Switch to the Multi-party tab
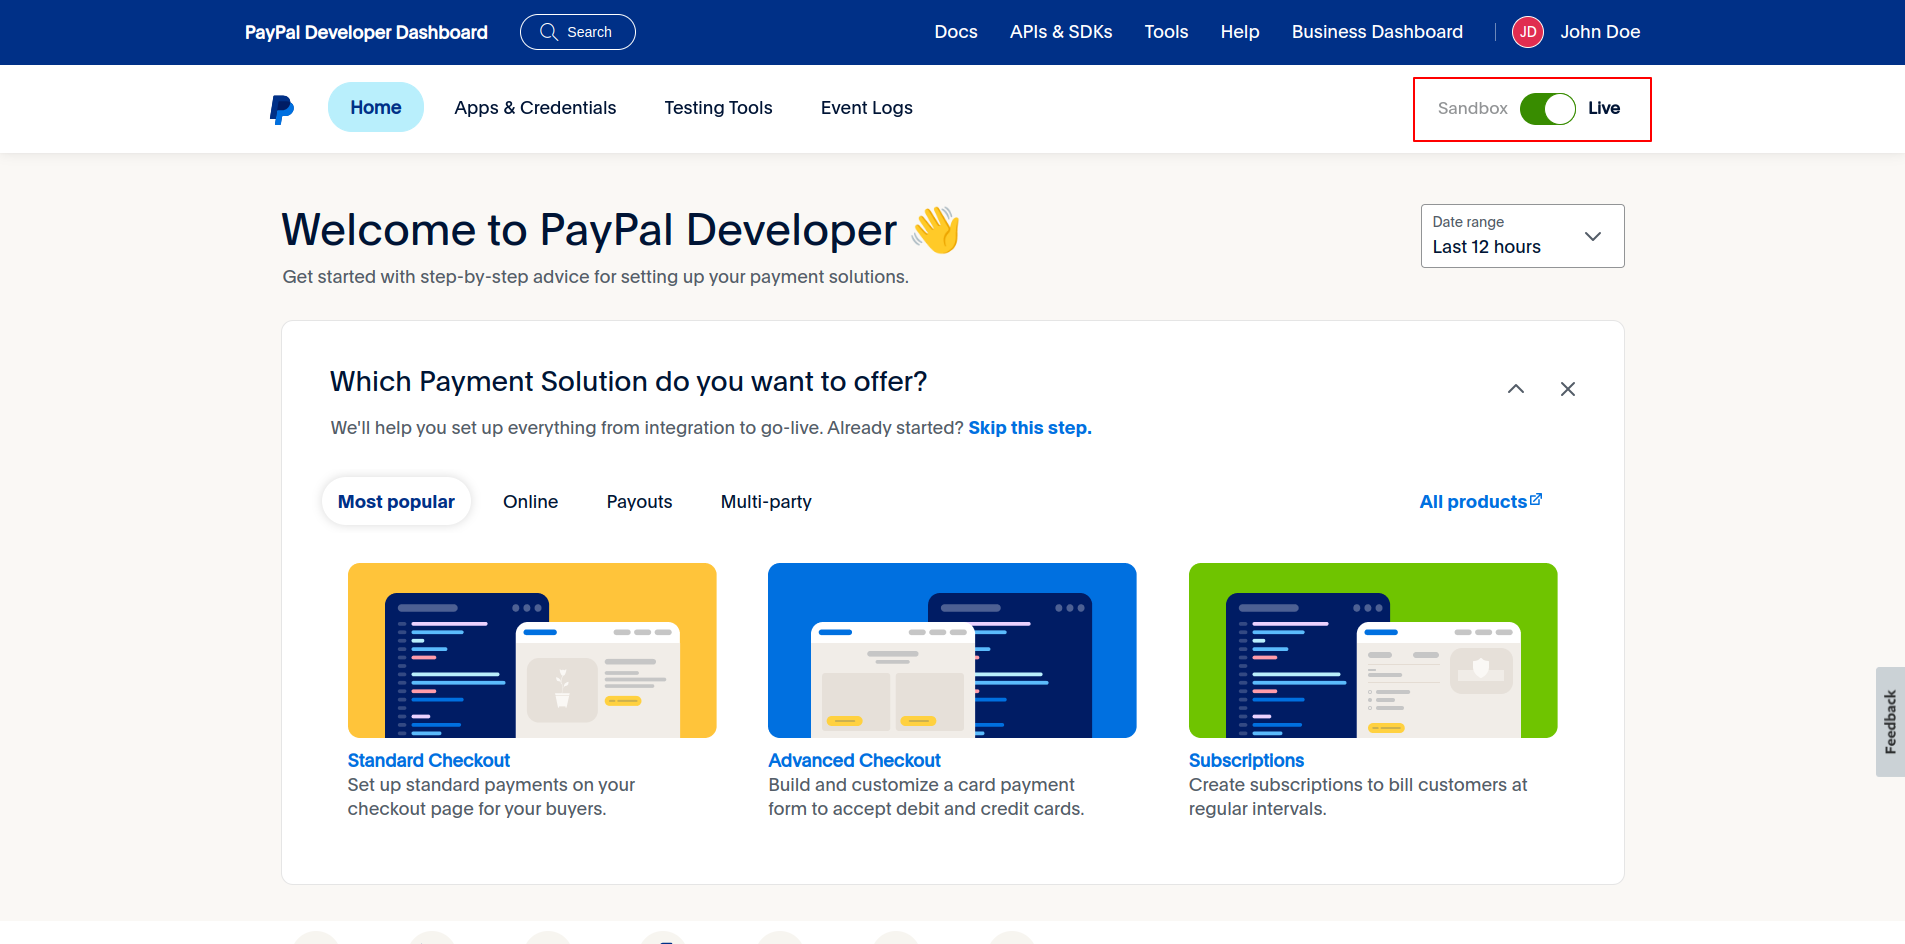1905x944 pixels. click(x=766, y=501)
